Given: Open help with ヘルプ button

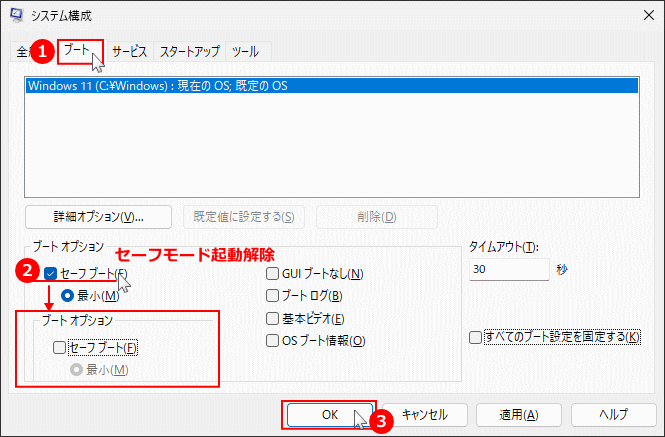Looking at the screenshot, I should pyautogui.click(x=613, y=415).
